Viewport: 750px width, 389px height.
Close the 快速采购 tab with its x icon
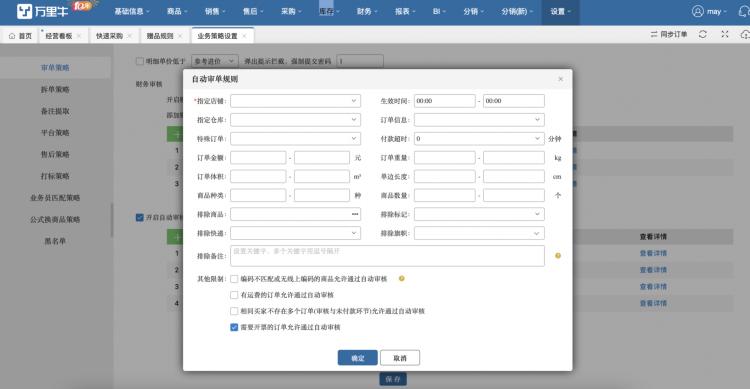(x=129, y=36)
